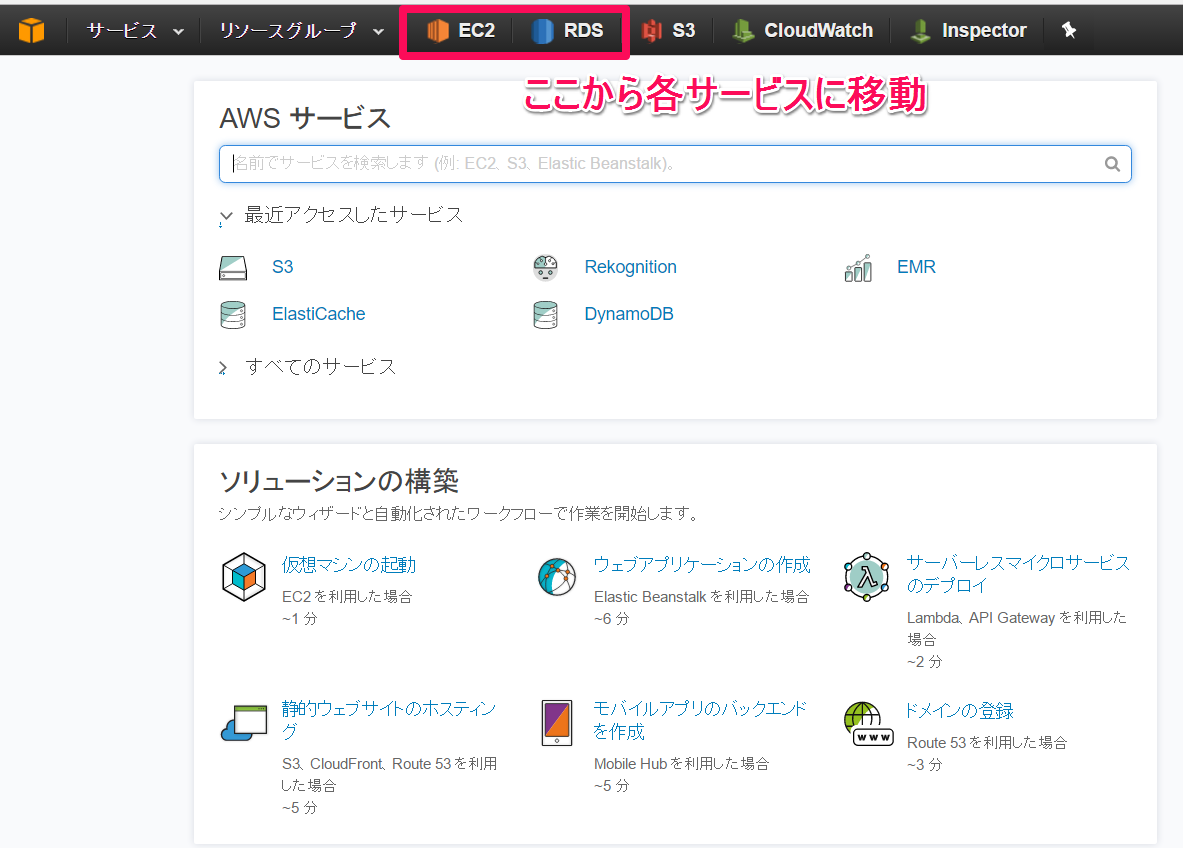Image resolution: width=1183 pixels, height=848 pixels.
Task: Click the ソリューションの構築 heading
Action: pyautogui.click(x=339, y=481)
